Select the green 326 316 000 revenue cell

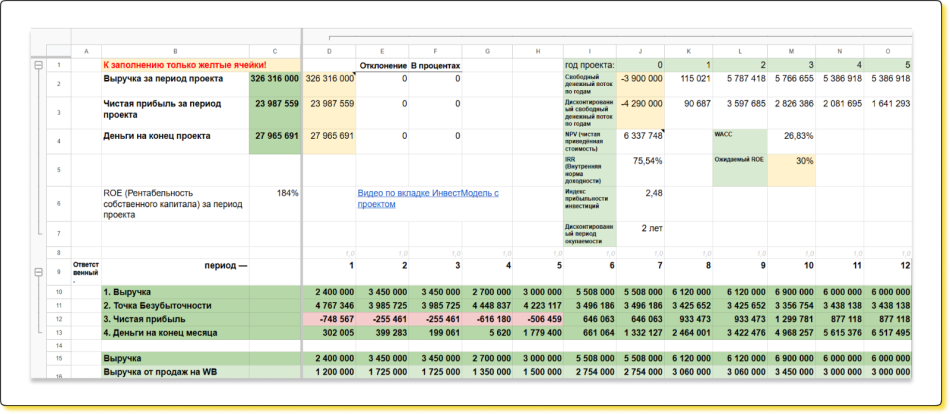[274, 78]
